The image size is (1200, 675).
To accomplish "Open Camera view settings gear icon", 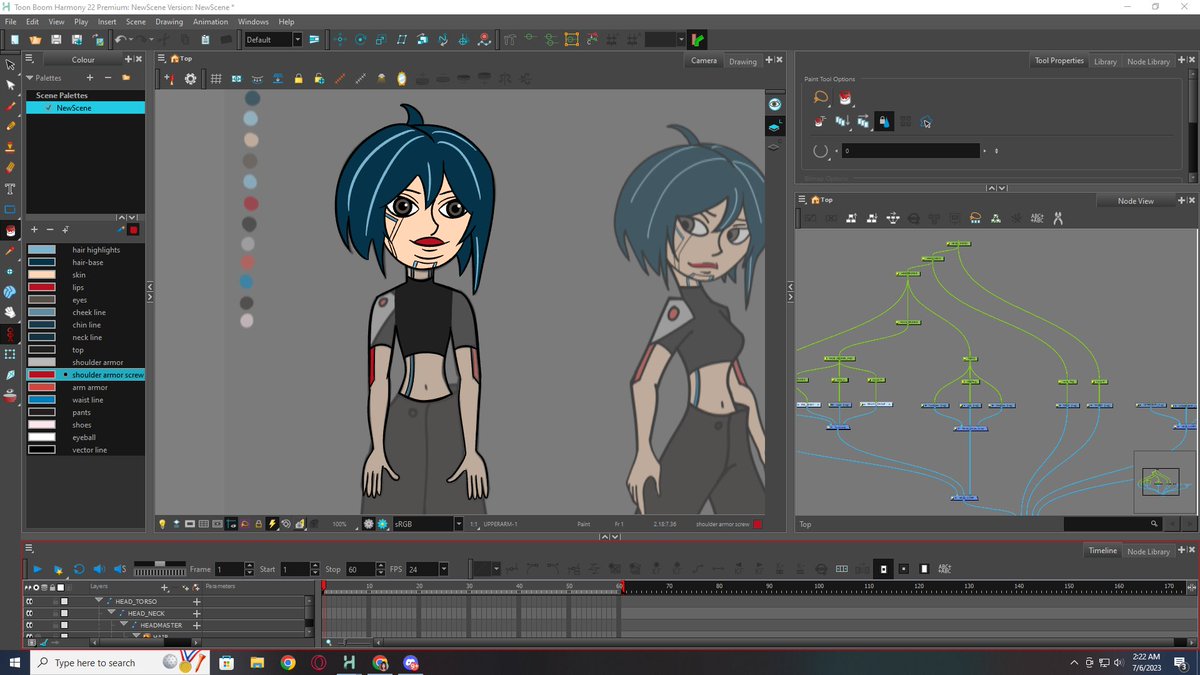I will [190, 78].
